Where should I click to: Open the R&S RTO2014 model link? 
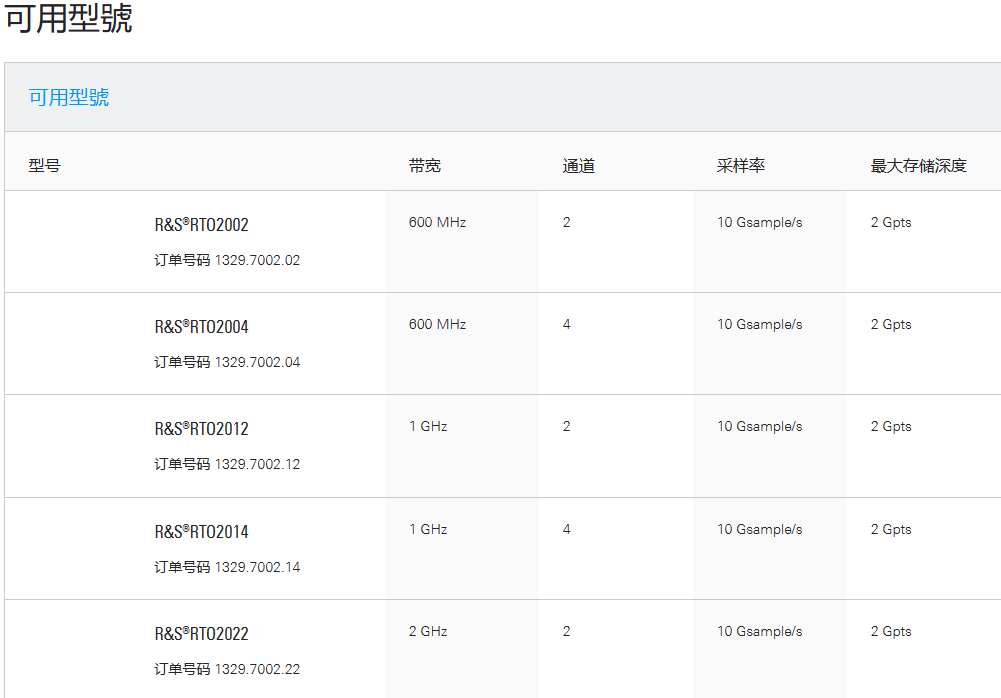point(201,532)
